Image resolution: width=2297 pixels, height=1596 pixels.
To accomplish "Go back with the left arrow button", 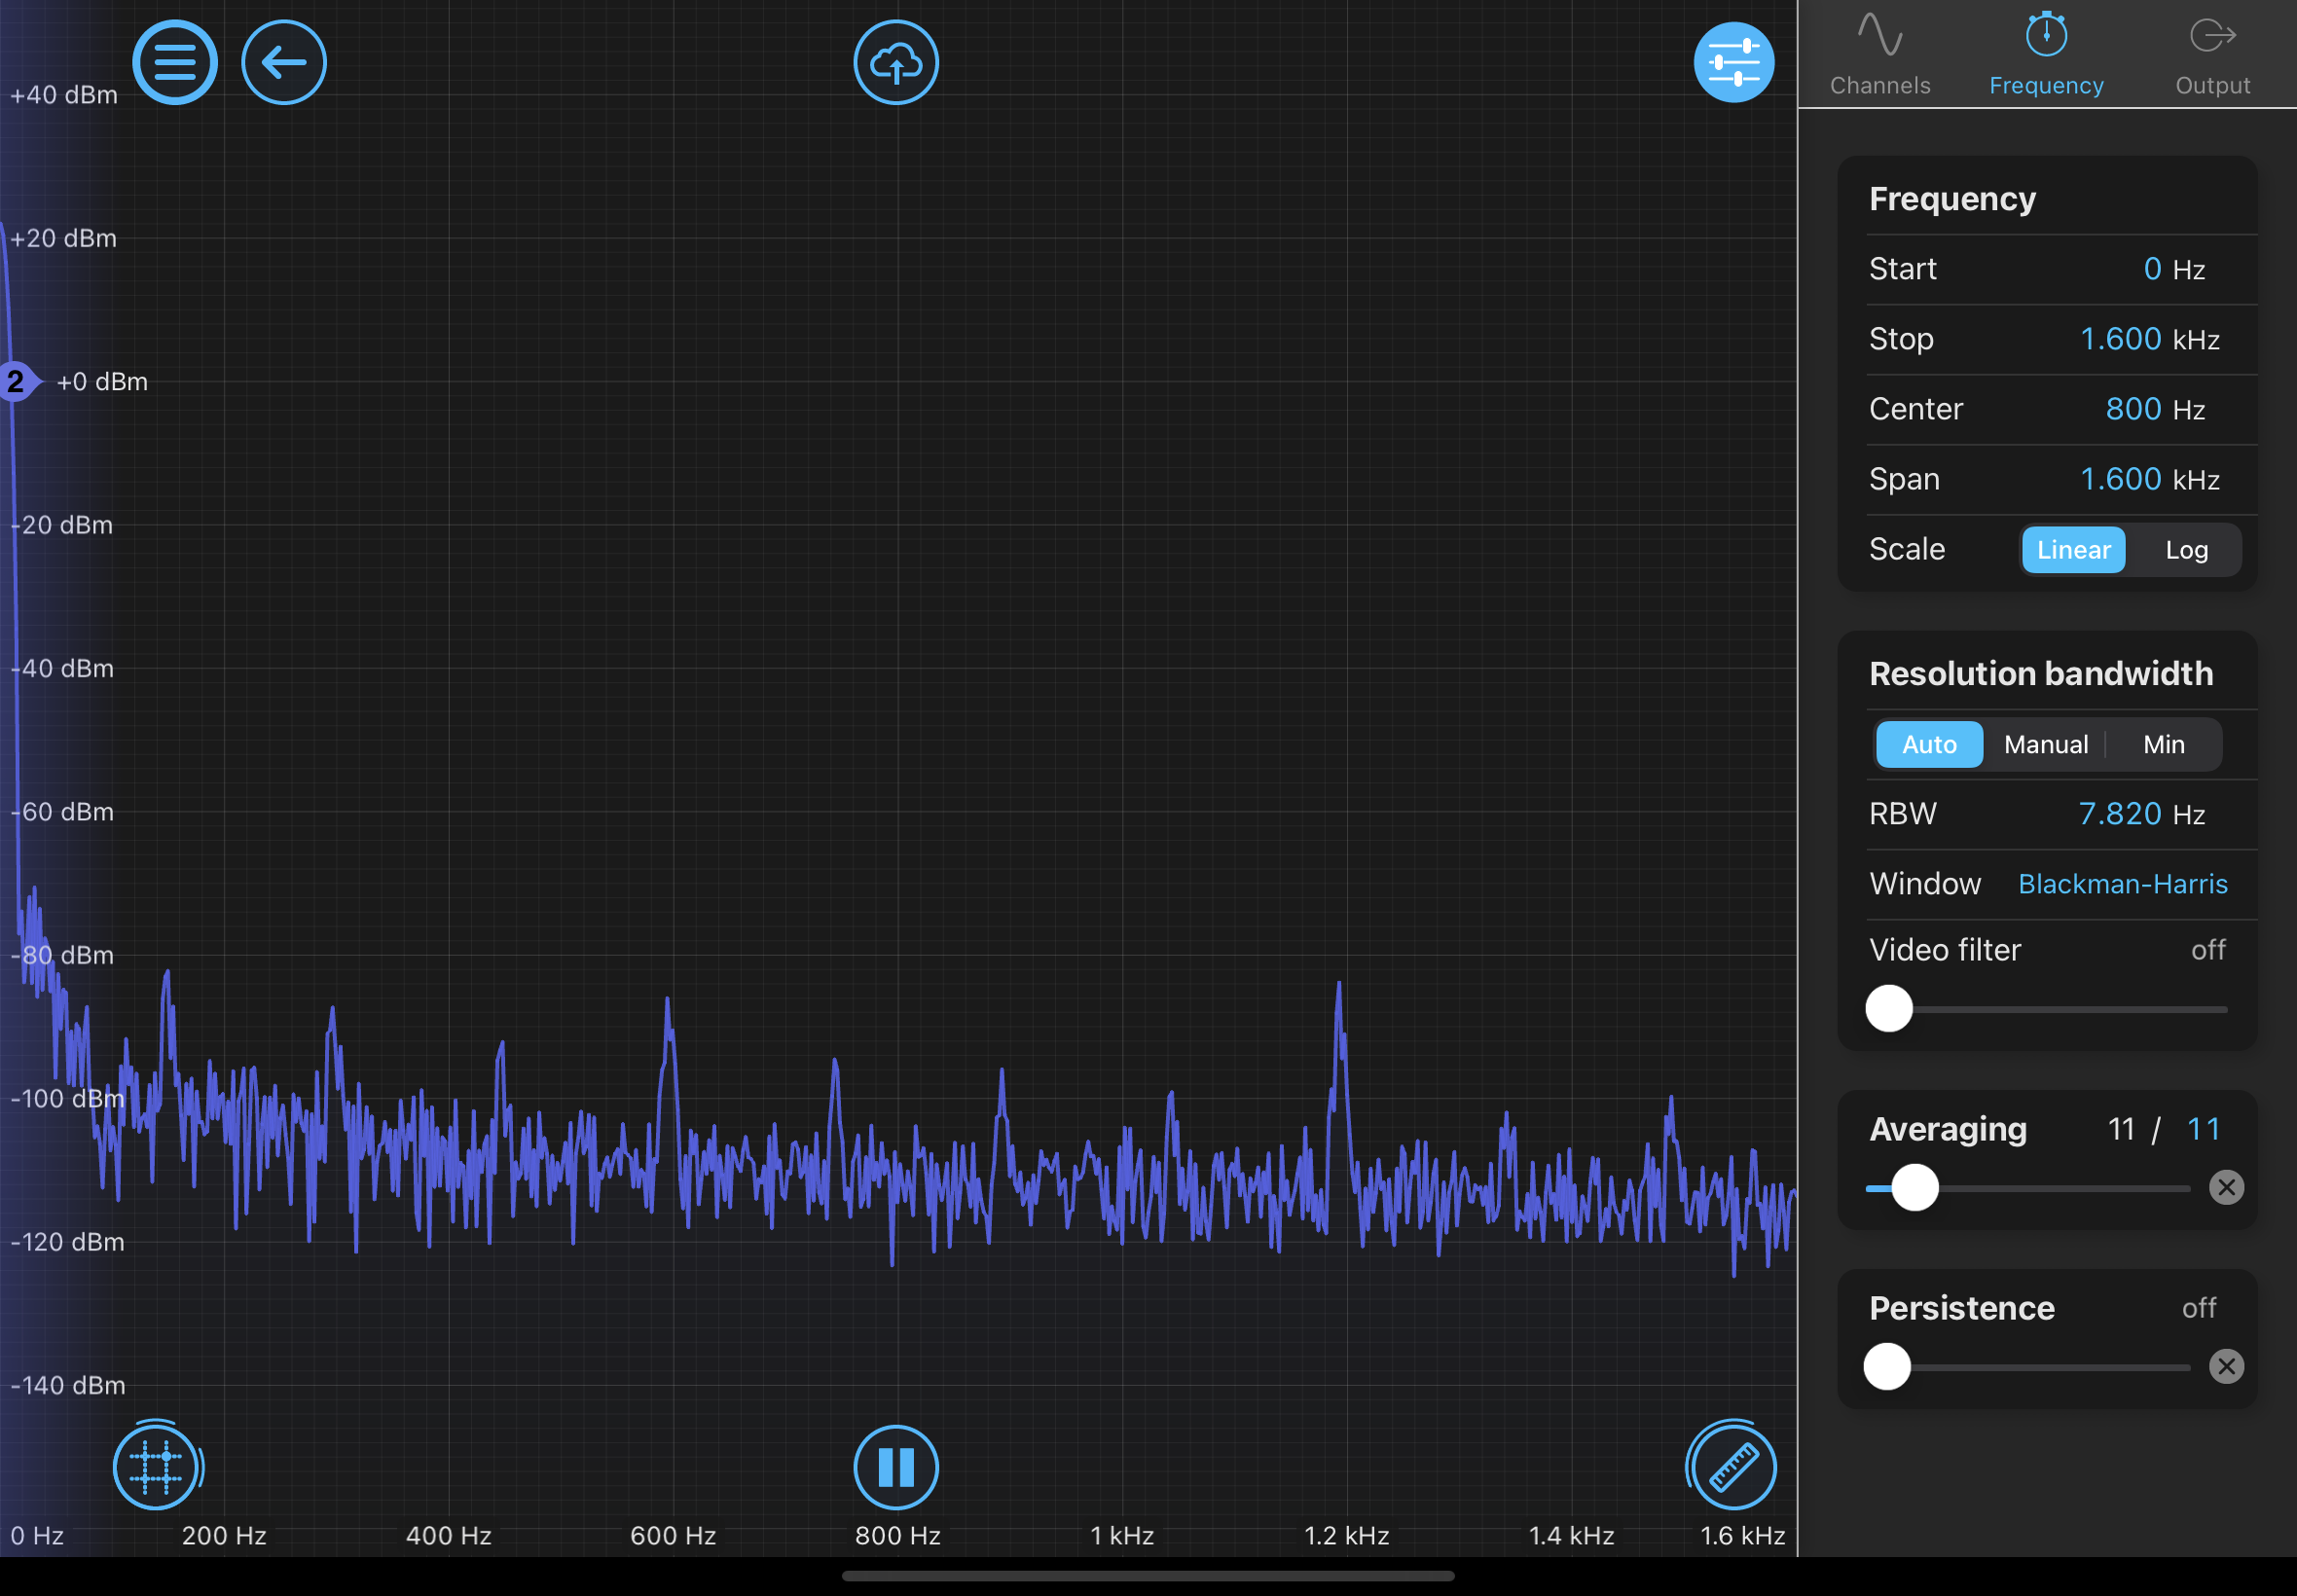I will click(284, 63).
